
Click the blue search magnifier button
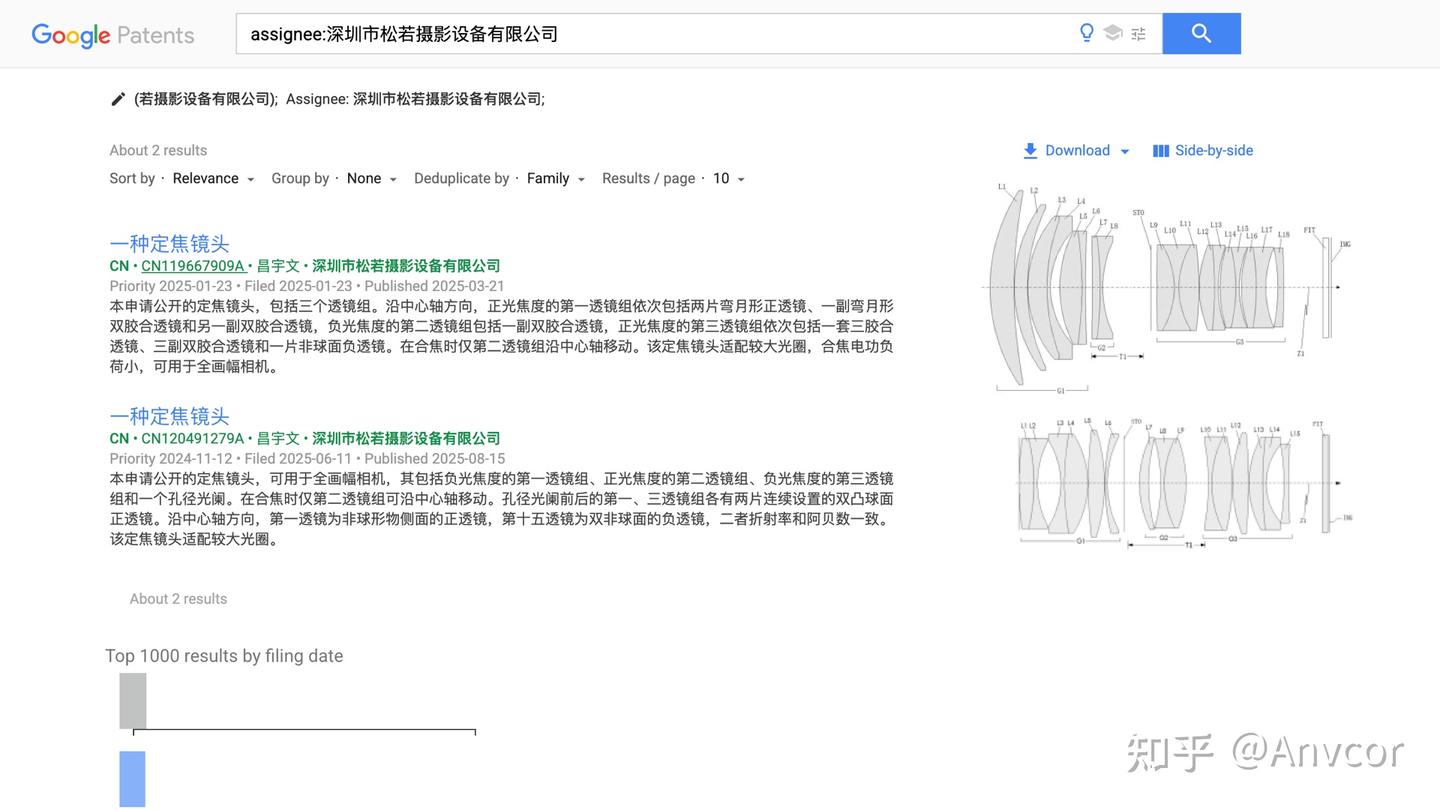pyautogui.click(x=1201, y=33)
